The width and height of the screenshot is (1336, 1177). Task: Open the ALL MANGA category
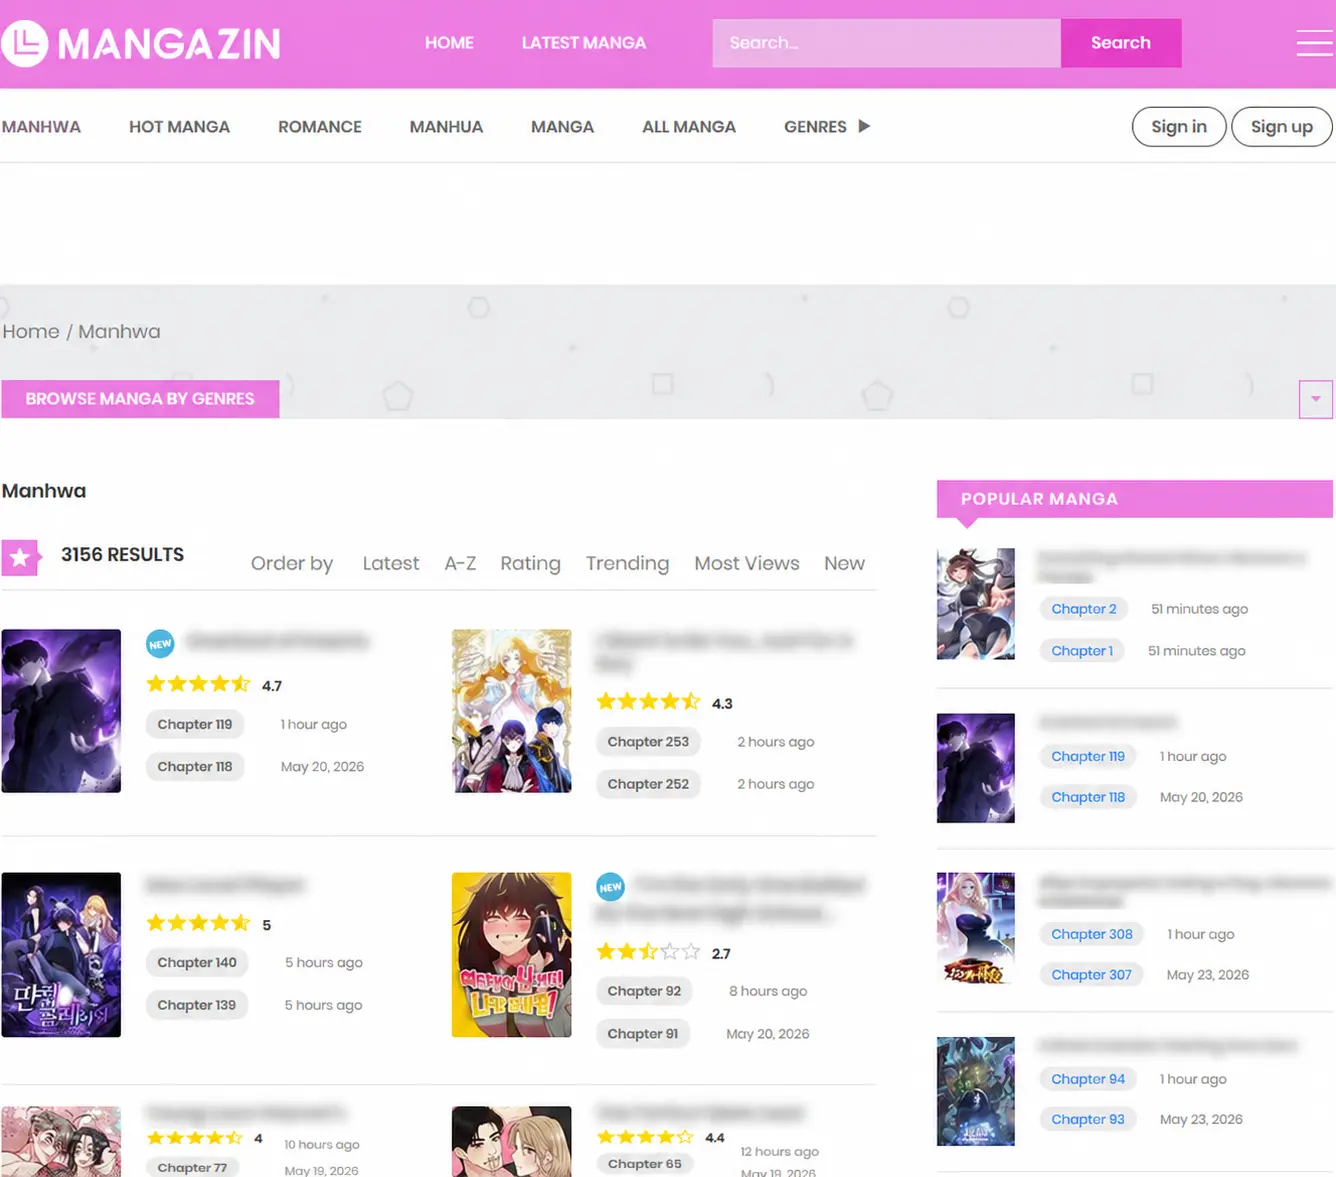[689, 127]
